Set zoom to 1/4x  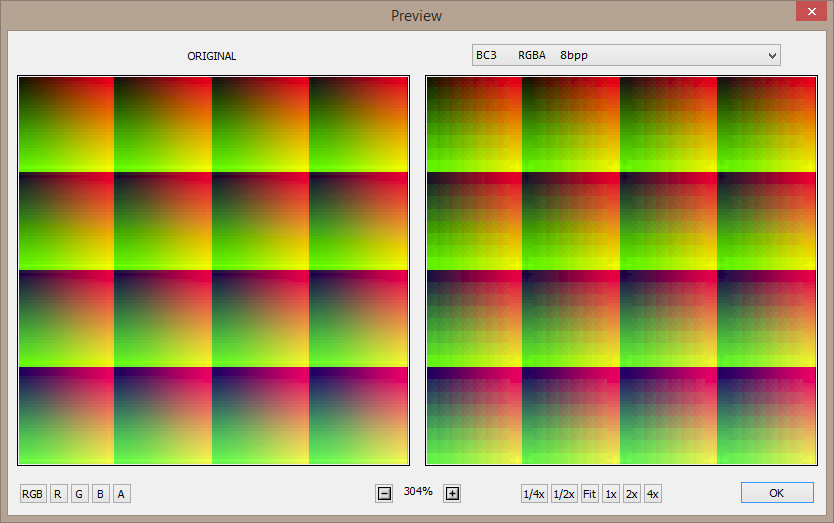click(x=534, y=494)
